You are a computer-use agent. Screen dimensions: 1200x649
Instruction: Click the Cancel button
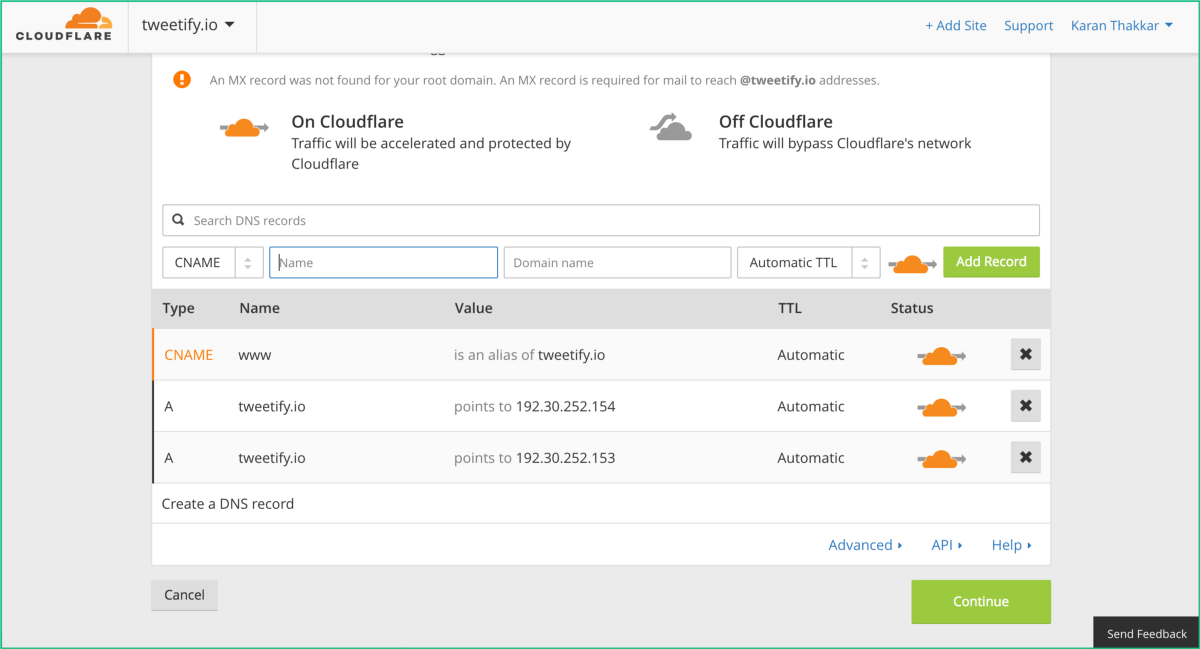tap(184, 595)
